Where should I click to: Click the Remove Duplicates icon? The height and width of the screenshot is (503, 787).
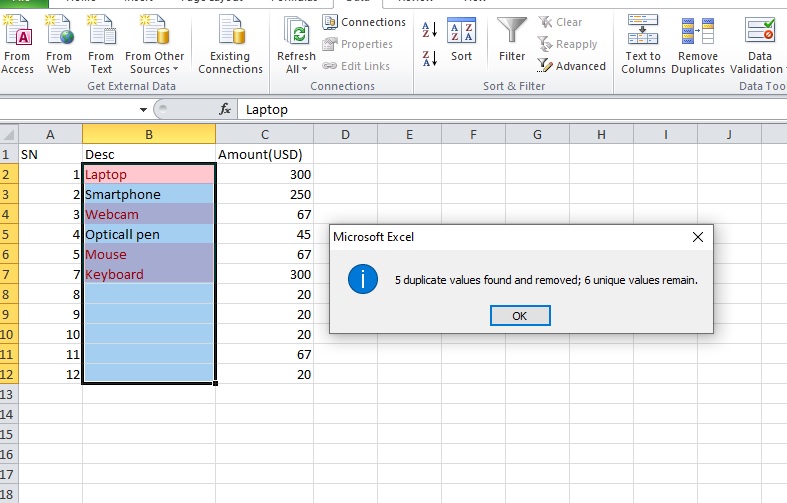tap(698, 31)
